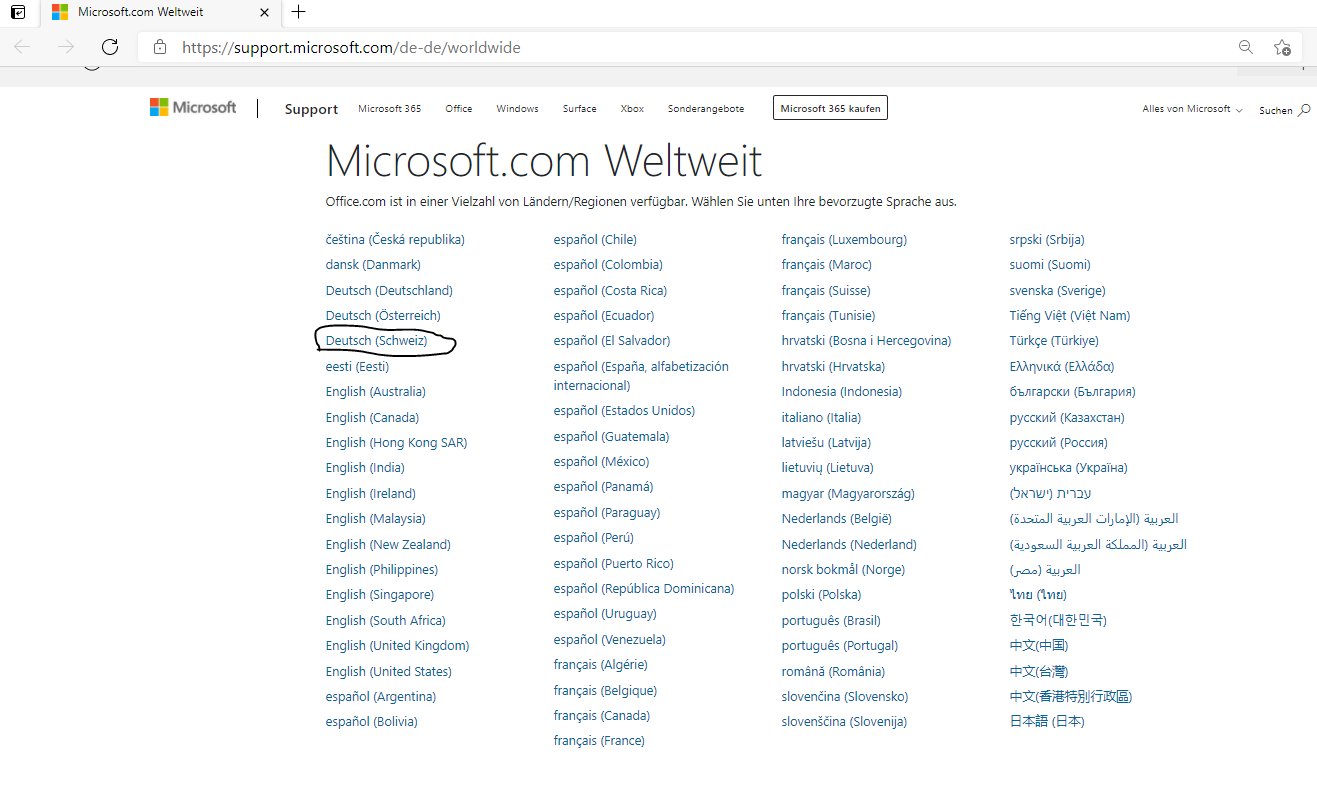Reload the page with the refresh icon

pos(110,47)
